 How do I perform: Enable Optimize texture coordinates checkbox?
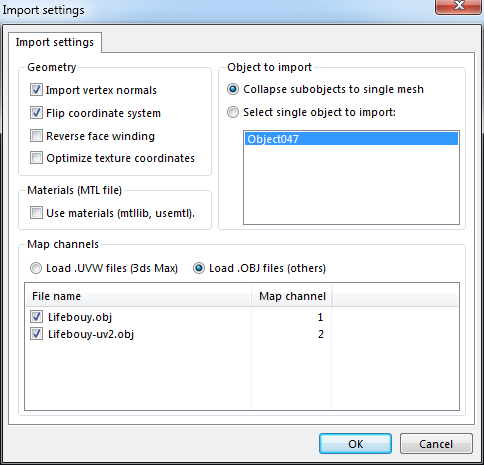pos(36,158)
